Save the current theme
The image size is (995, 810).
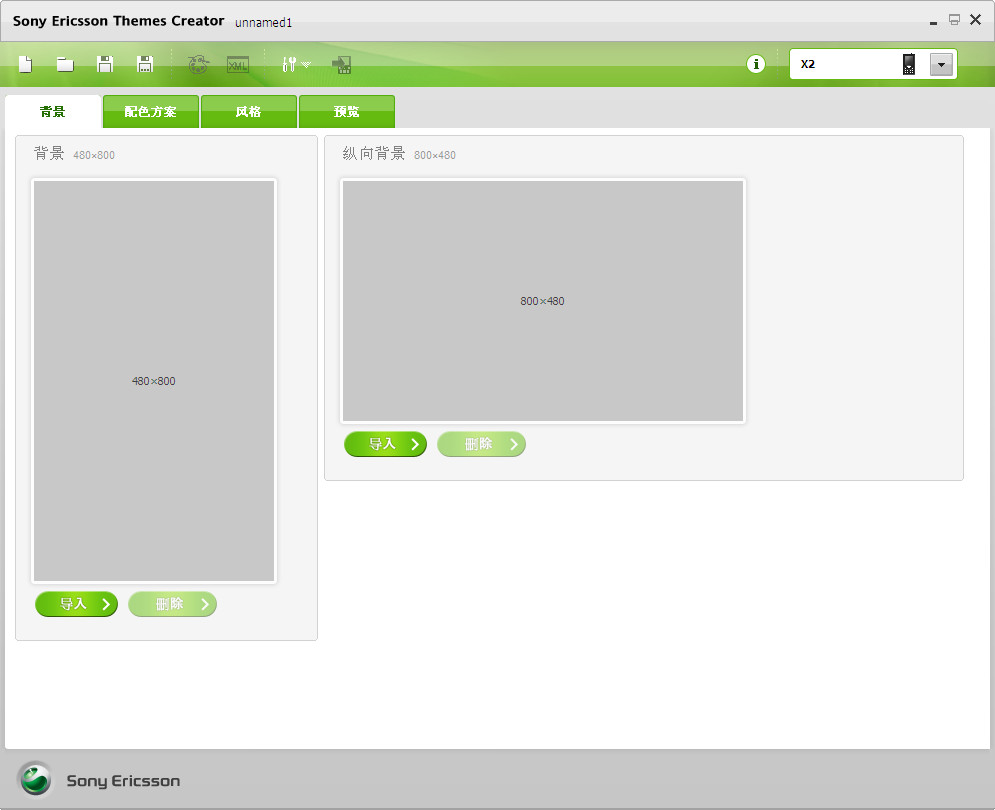pos(104,64)
